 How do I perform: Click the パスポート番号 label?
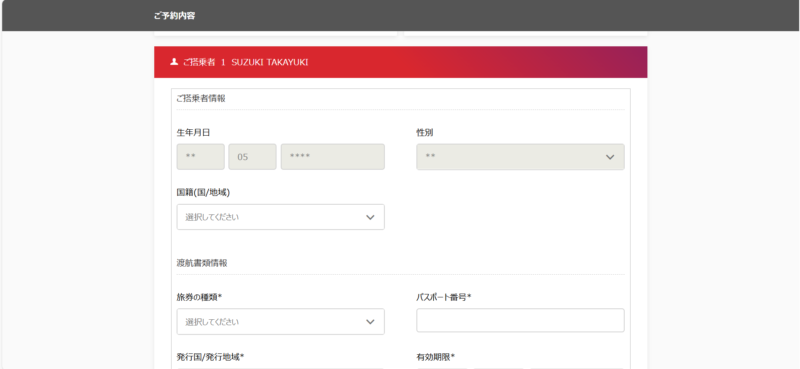click(443, 297)
